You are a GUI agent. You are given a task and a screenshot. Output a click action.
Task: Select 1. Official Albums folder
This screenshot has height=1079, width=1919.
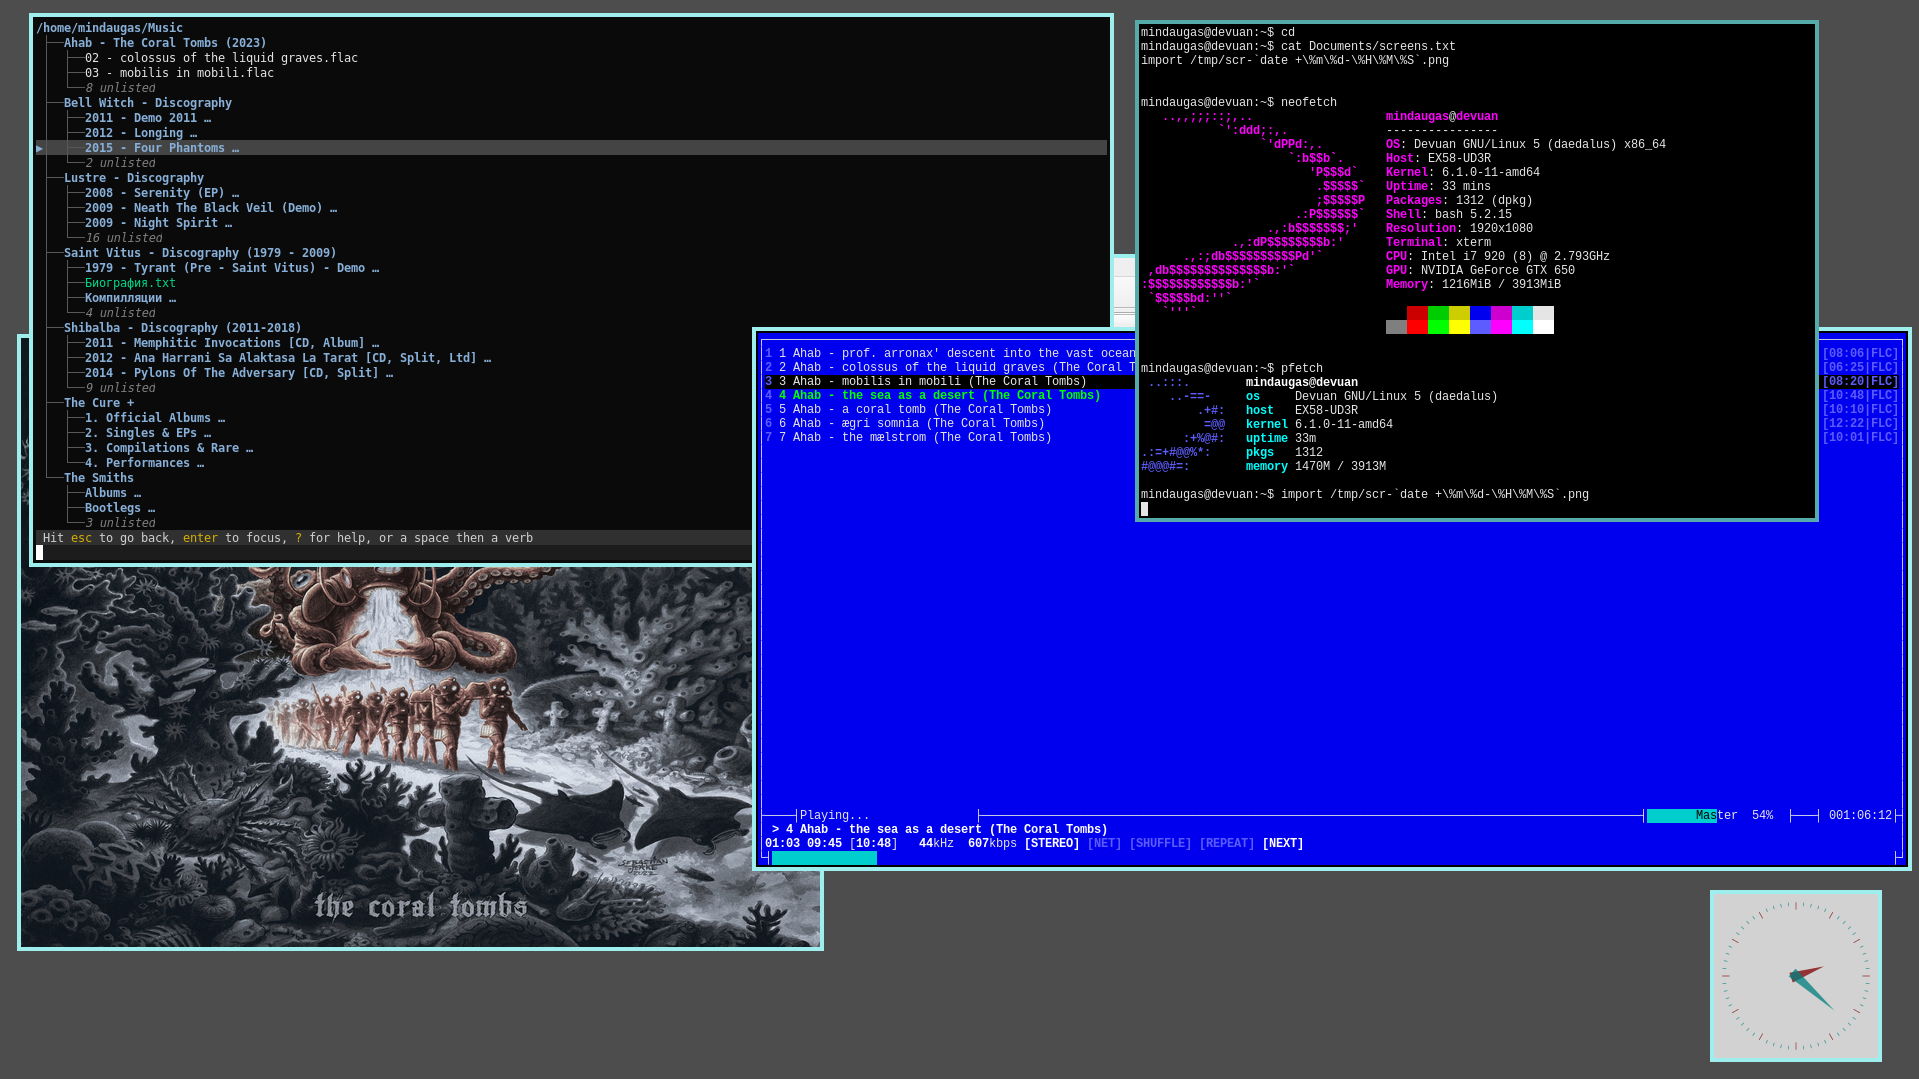click(155, 418)
